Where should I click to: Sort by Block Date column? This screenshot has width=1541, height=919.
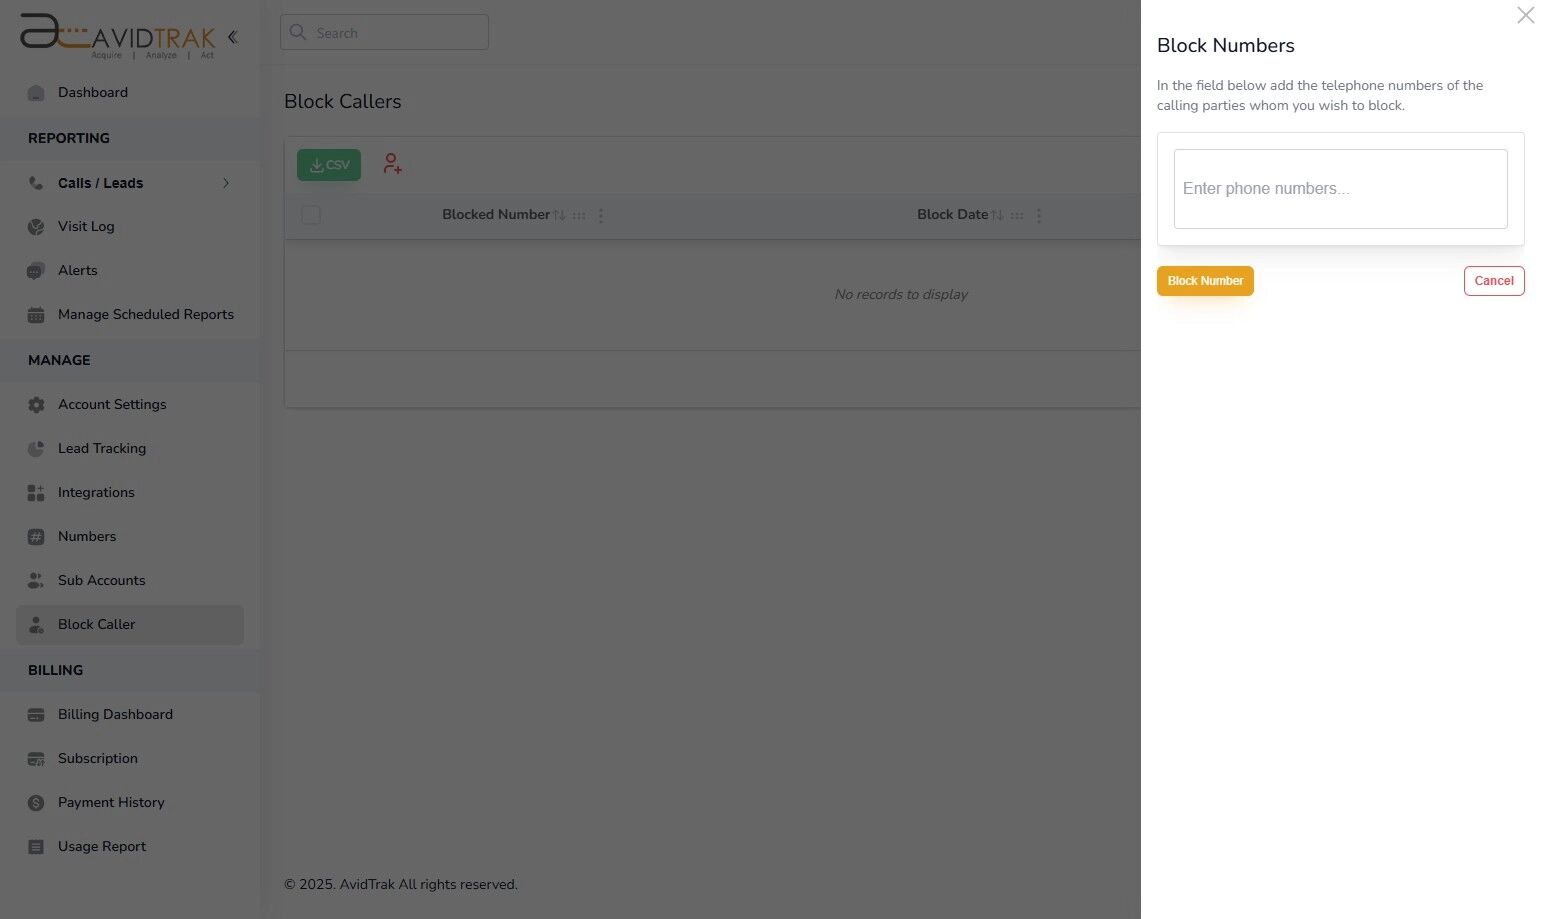[x=997, y=215]
